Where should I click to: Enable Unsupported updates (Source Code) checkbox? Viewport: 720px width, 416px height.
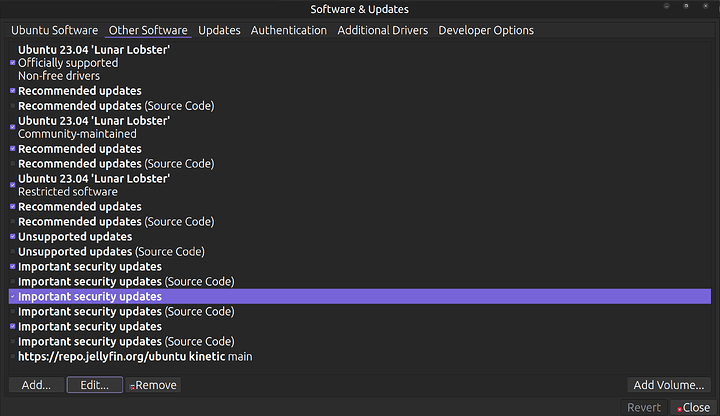coord(12,252)
